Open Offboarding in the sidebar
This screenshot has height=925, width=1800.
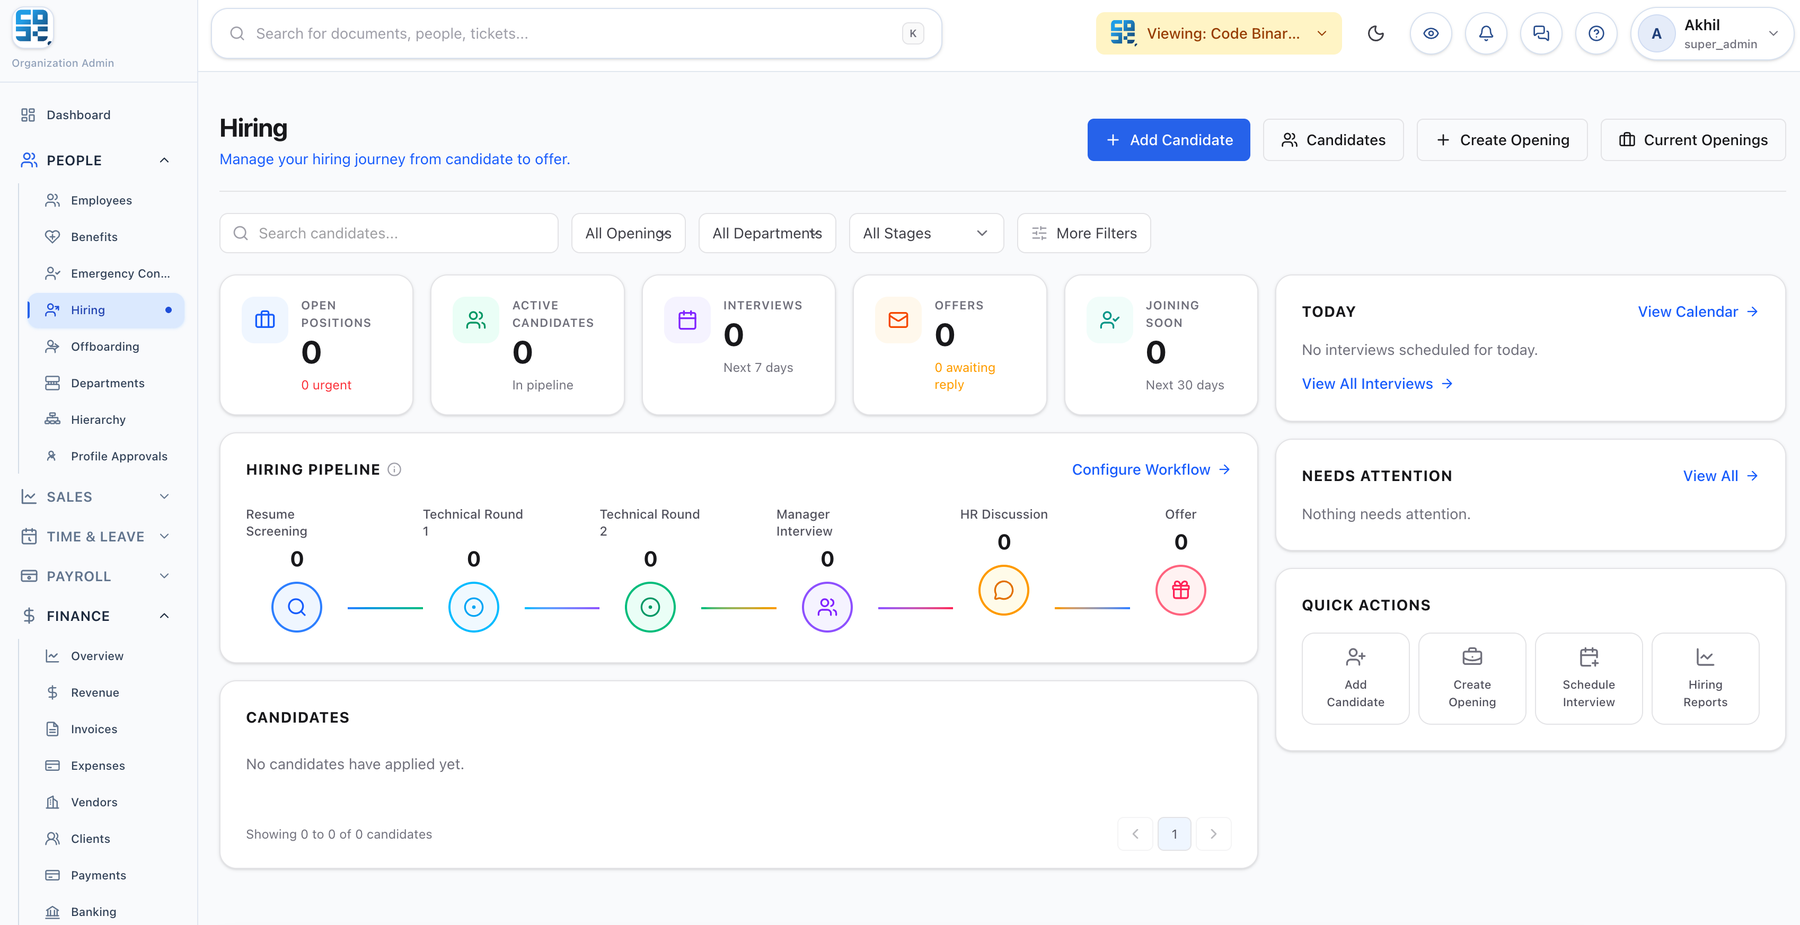(x=106, y=346)
